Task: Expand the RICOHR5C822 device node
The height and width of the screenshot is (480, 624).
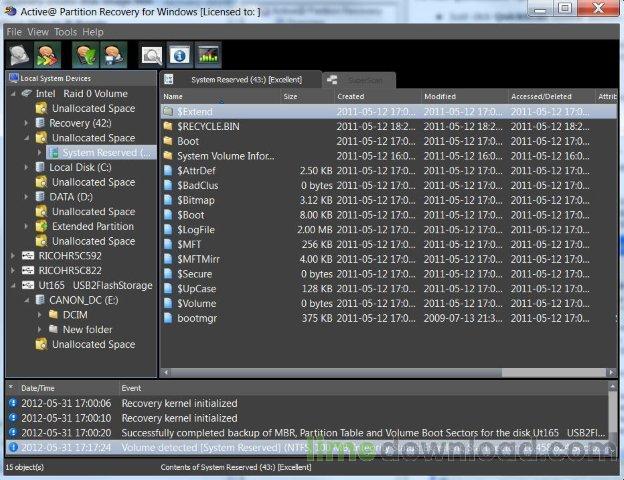Action: 13,271
